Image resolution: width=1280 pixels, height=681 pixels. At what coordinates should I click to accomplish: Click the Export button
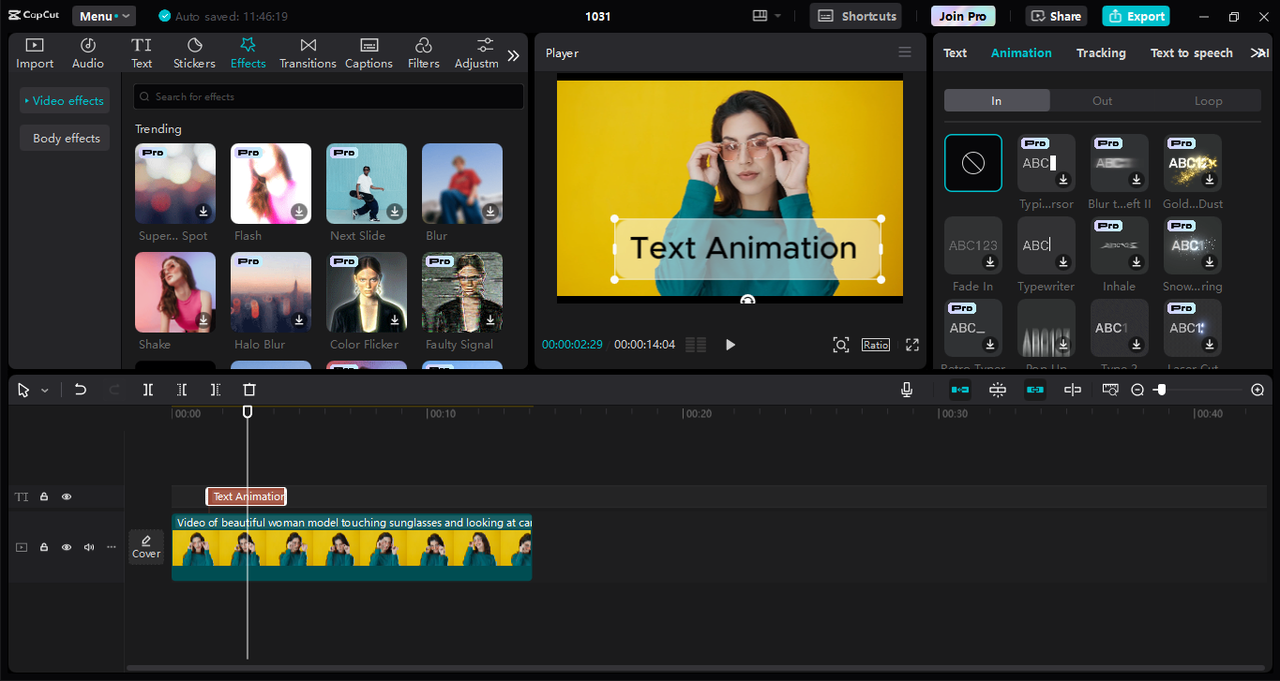pyautogui.click(x=1136, y=16)
